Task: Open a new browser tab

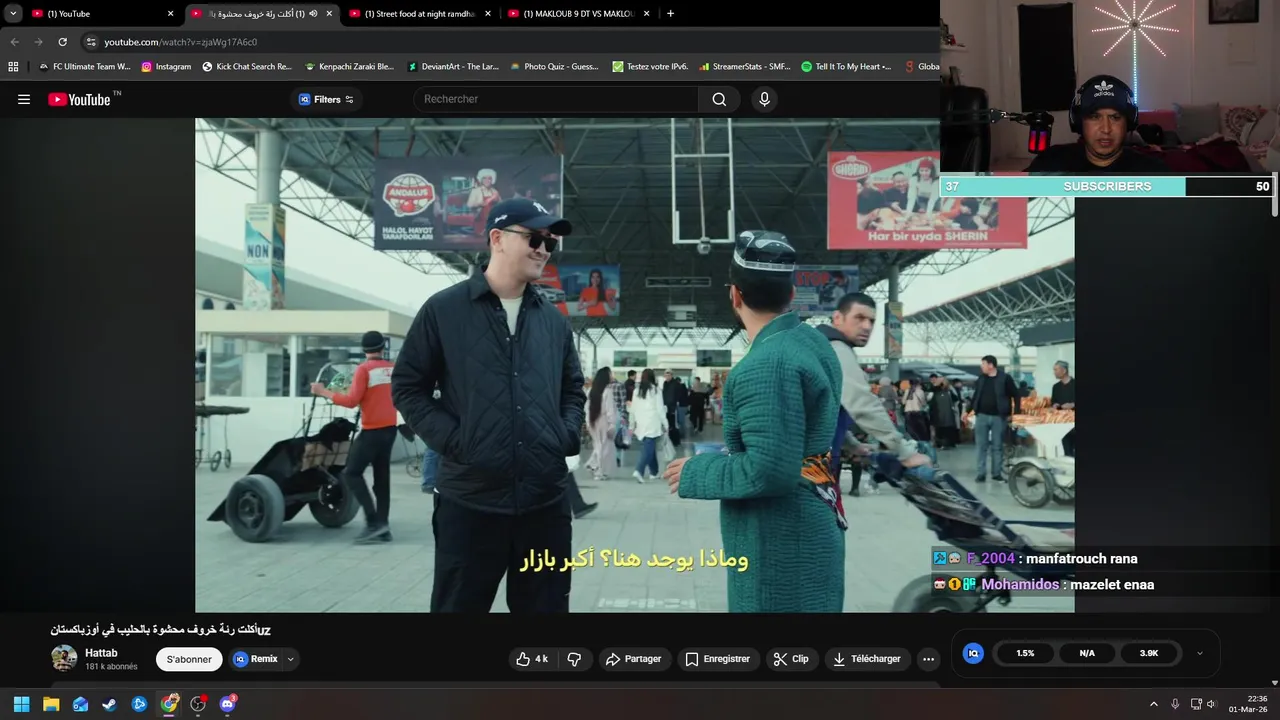Action: tap(670, 14)
